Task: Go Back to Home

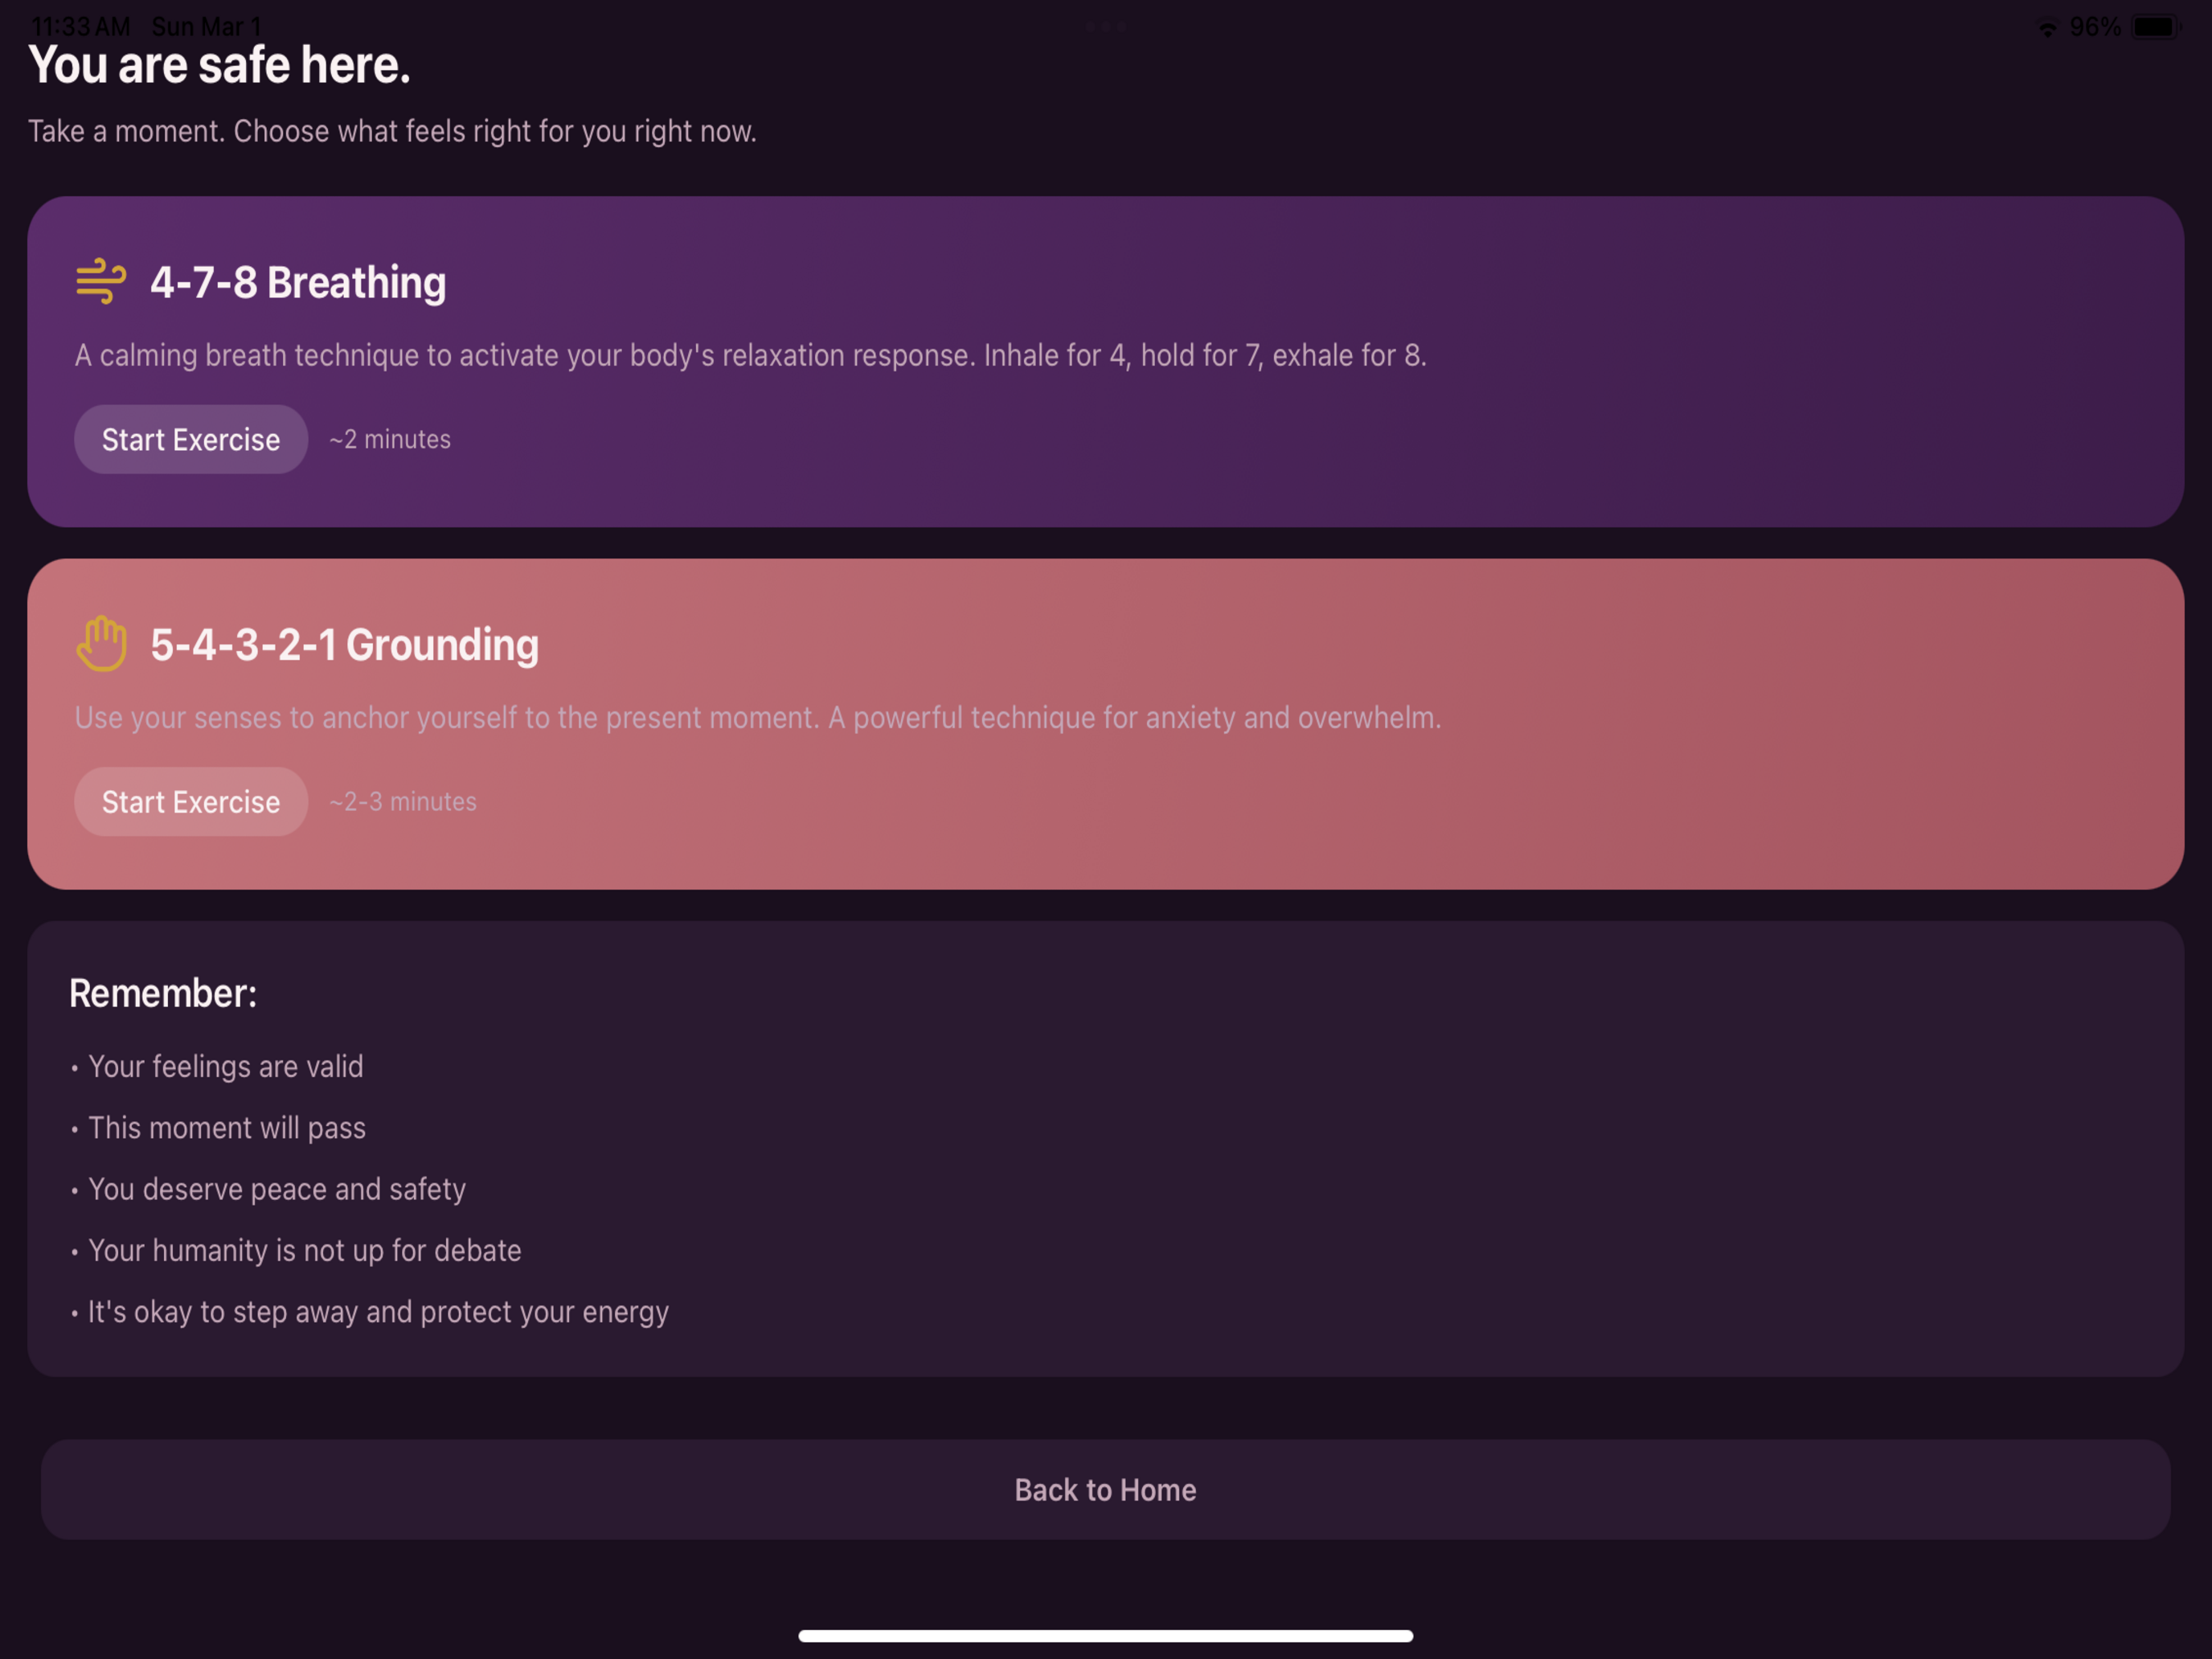Action: 1106,1489
